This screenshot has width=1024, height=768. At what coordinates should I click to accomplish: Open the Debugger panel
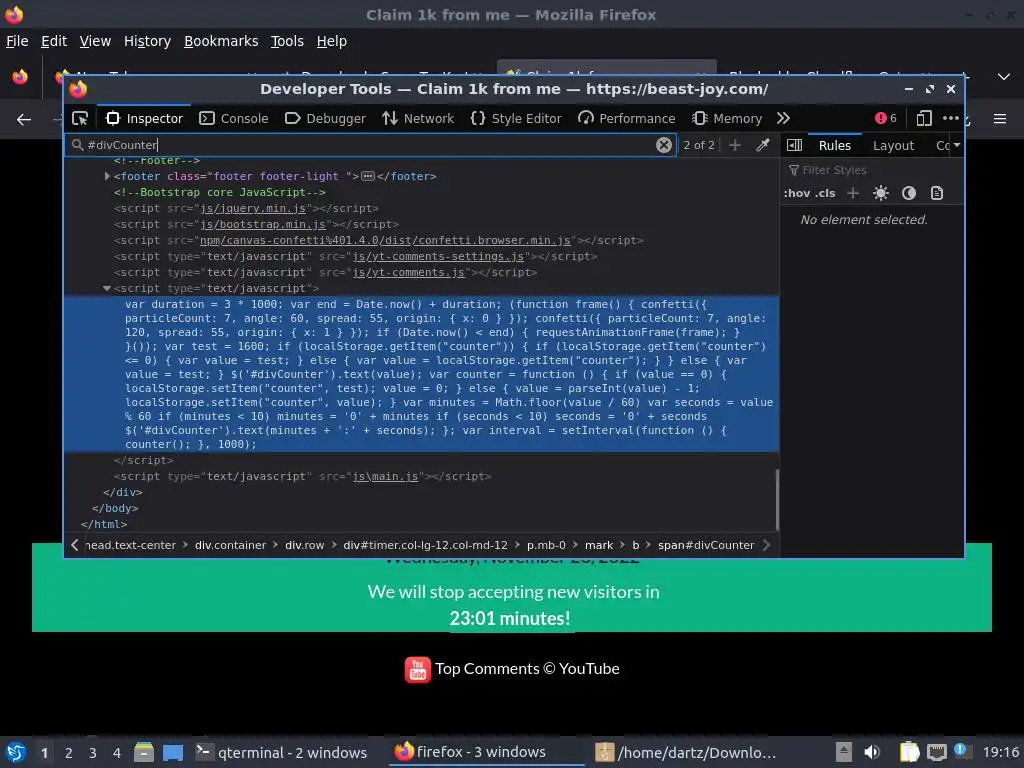click(325, 118)
